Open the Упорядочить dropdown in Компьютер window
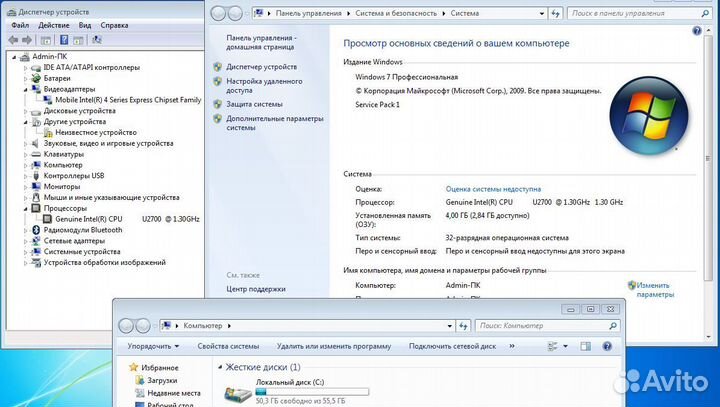 pyautogui.click(x=153, y=346)
